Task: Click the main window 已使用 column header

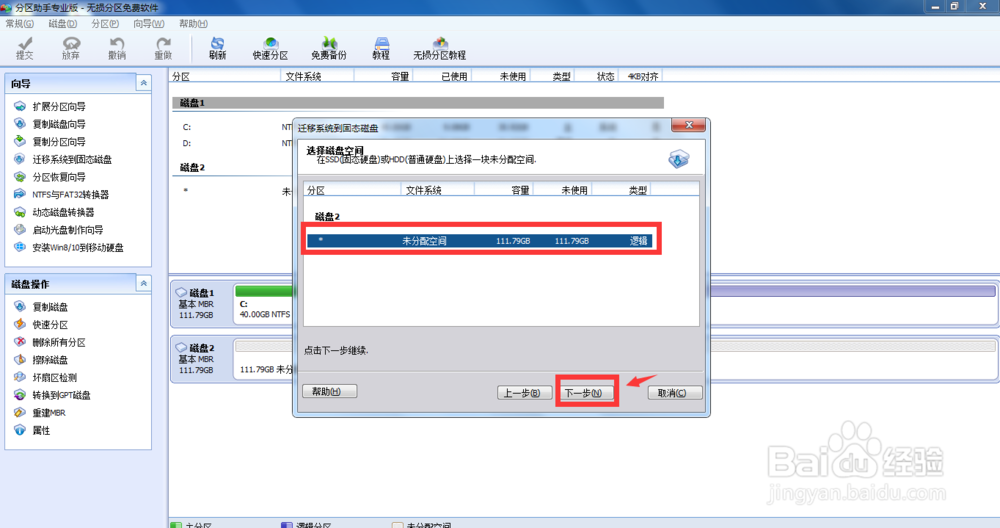Action: 443,77
